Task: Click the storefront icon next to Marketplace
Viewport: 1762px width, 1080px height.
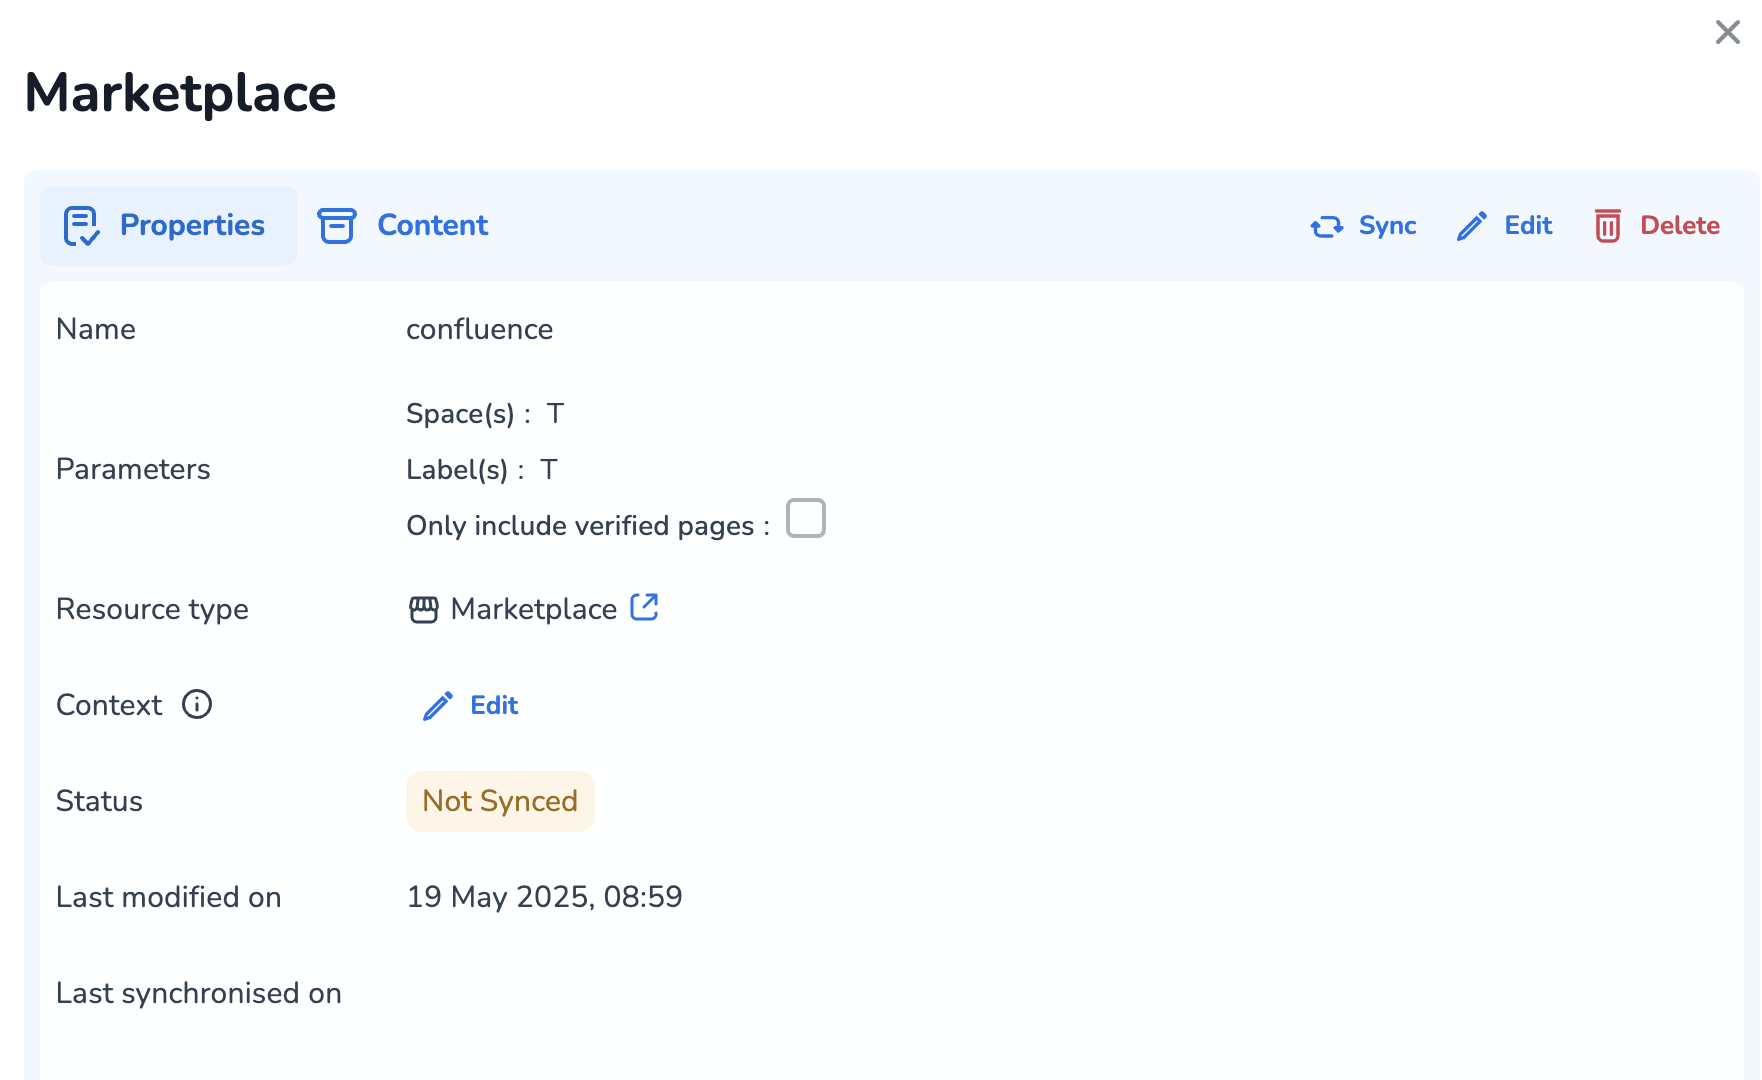Action: [x=423, y=609]
